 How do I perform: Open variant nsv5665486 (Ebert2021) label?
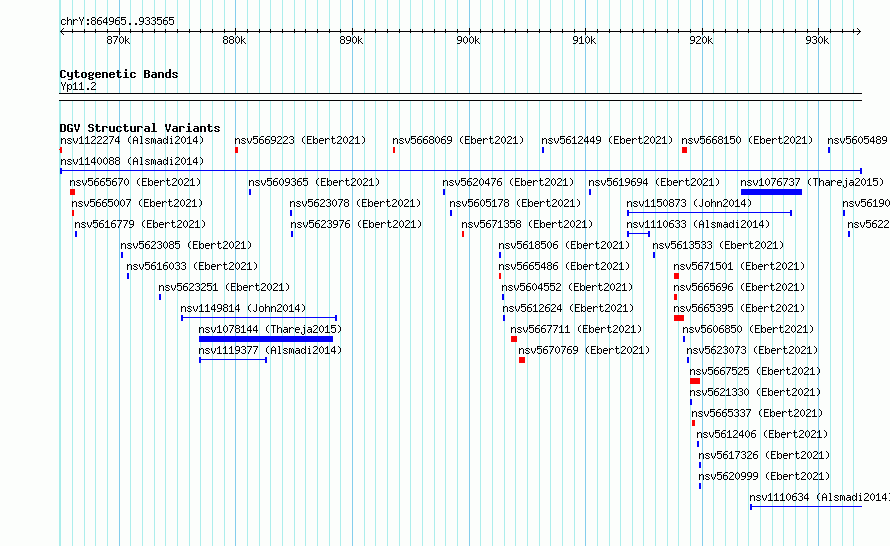564,266
